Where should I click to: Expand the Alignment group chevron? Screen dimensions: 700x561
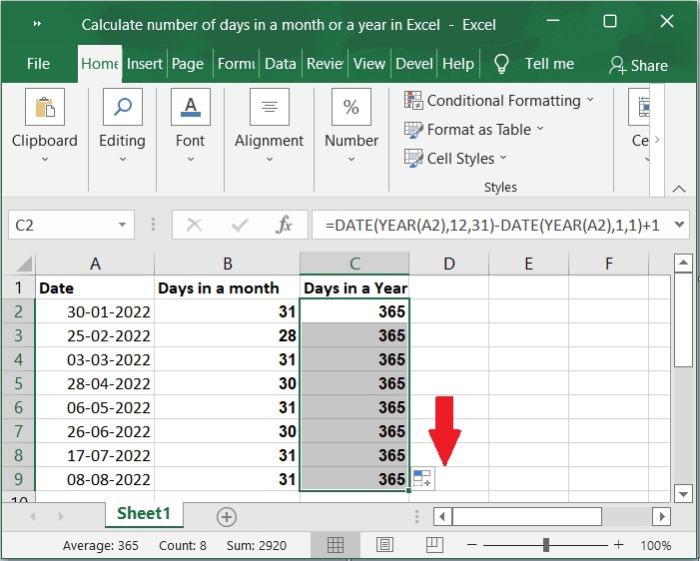click(x=269, y=159)
